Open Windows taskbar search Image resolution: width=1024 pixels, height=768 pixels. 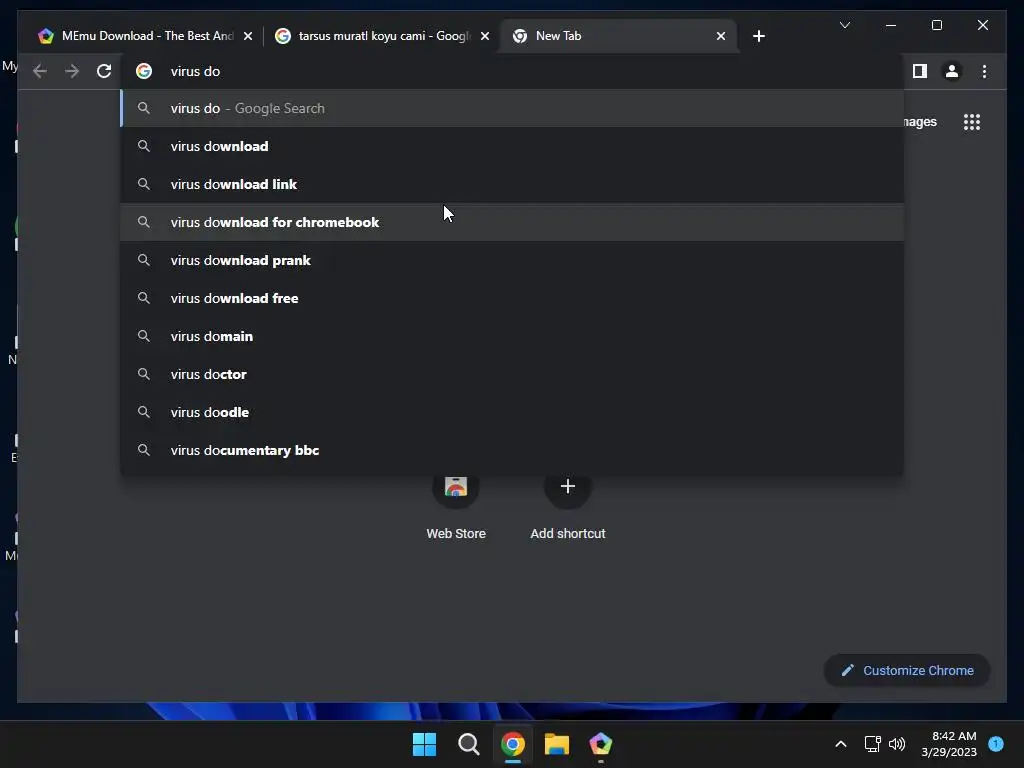pyautogui.click(x=468, y=744)
